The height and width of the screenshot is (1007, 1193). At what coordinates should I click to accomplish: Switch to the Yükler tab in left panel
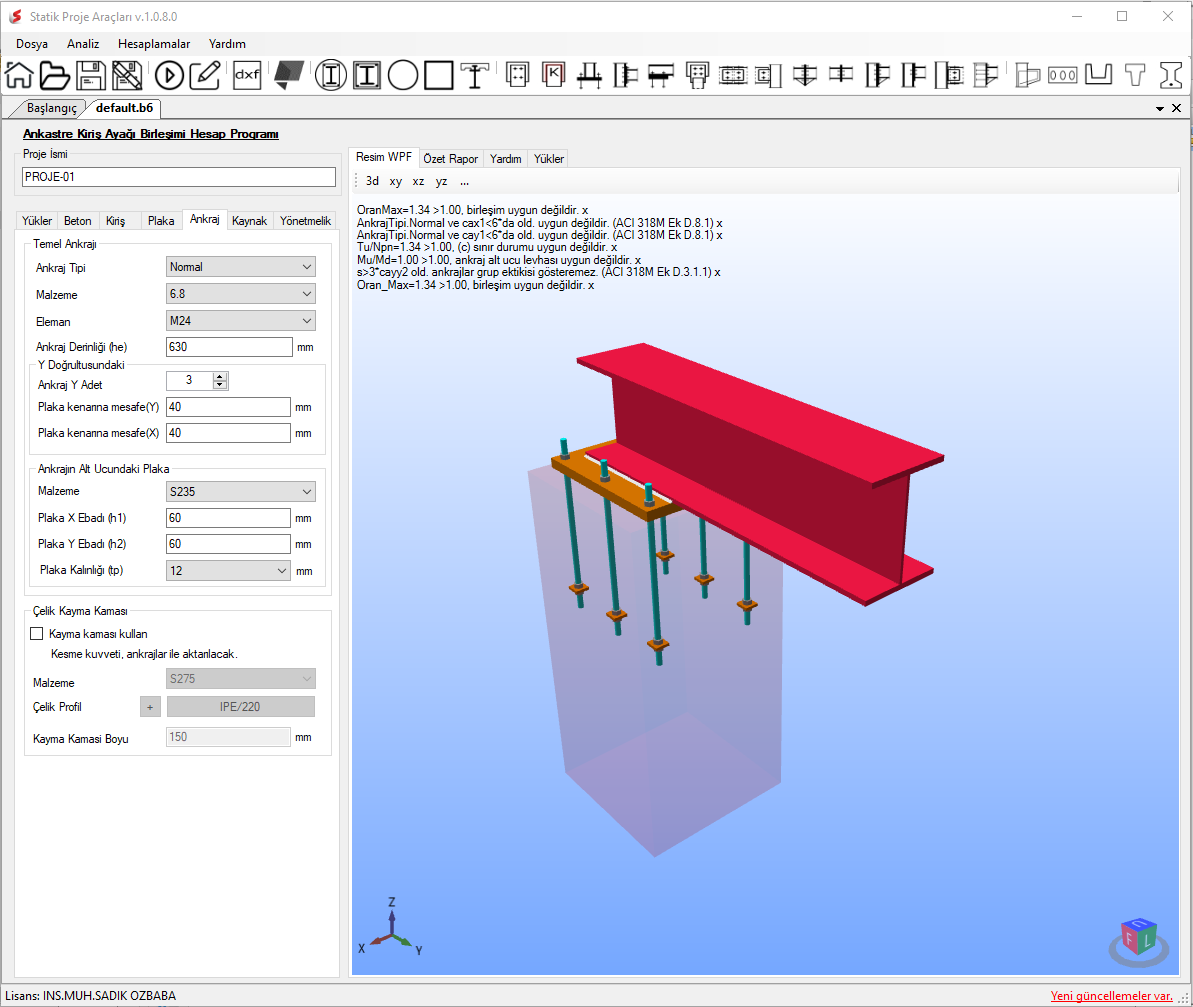[x=37, y=221]
